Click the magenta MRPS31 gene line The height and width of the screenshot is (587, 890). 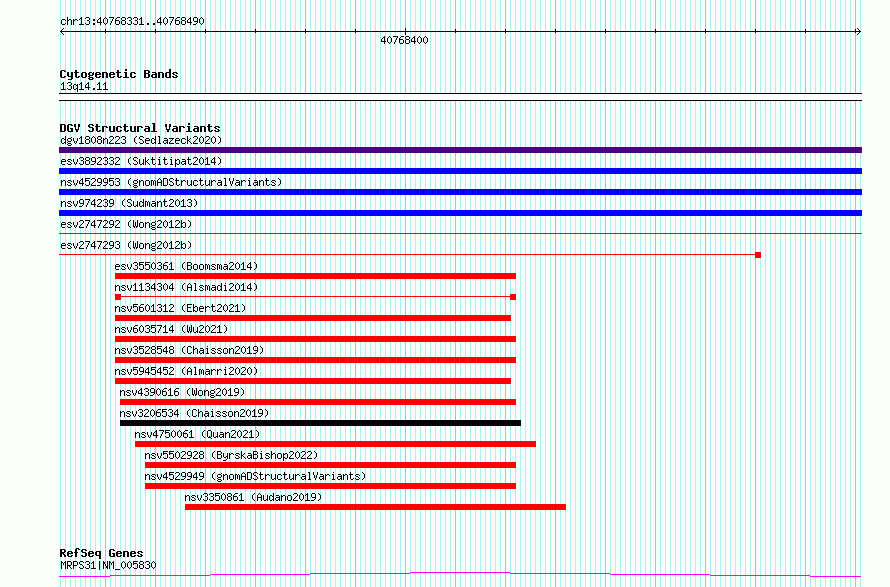point(460,575)
